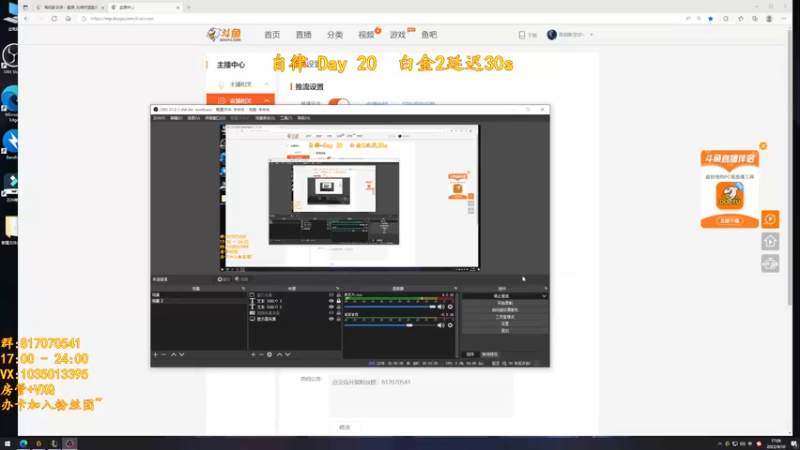Click the Scenes panel dock header icon
The height and width of the screenshot is (450, 800).
[243, 288]
